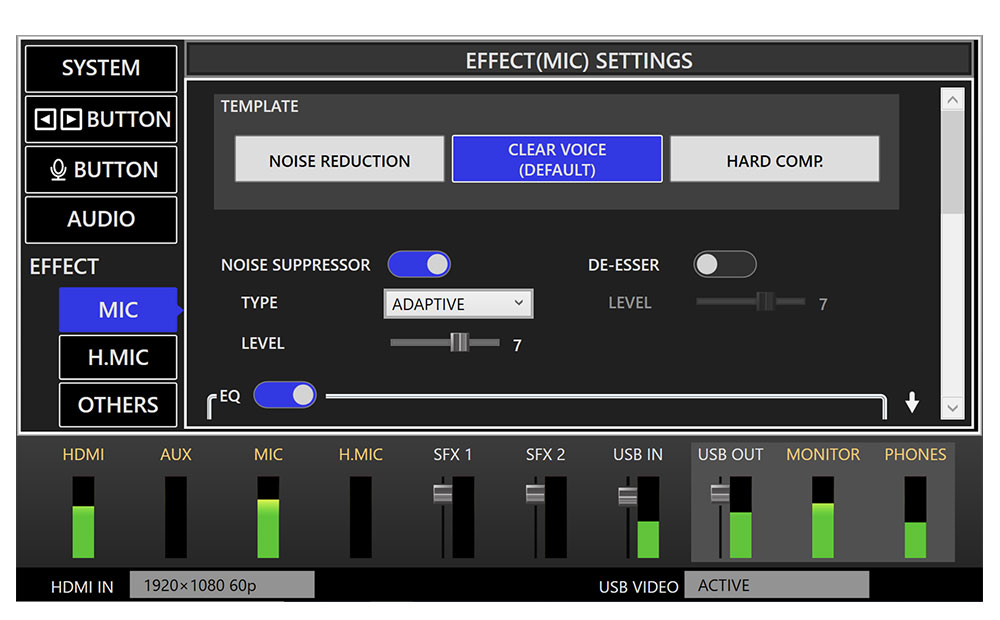Select the H.MIC effect tab
Screen dimensions: 1000x620
(118, 357)
